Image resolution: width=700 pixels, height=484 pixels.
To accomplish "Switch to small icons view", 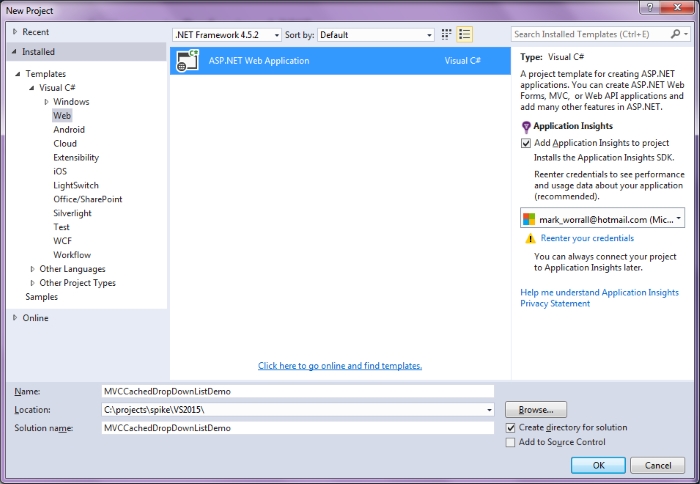I will 446,34.
